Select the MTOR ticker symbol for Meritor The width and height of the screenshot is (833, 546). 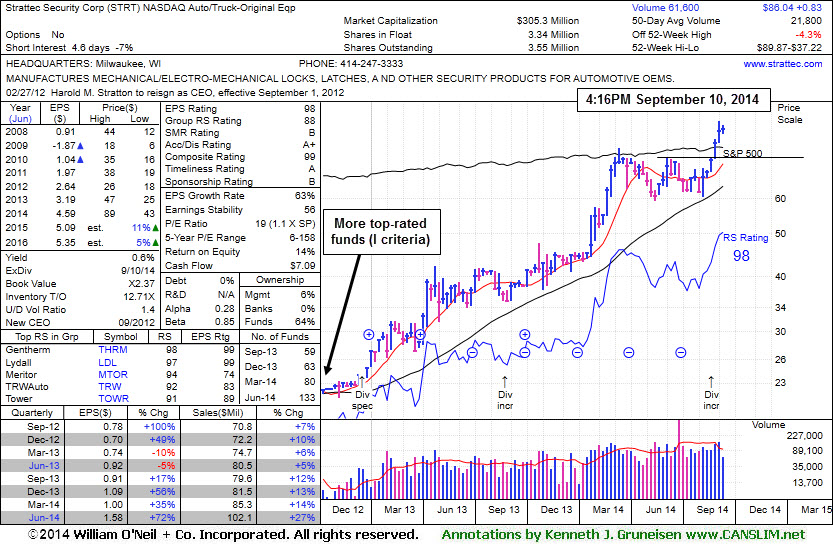point(113,375)
